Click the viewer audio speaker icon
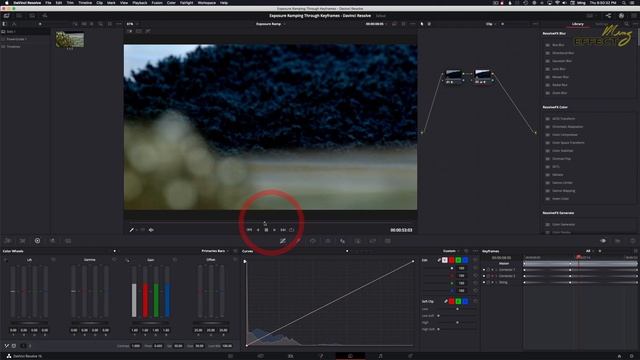Screen dimensions: 640x360 point(151,230)
